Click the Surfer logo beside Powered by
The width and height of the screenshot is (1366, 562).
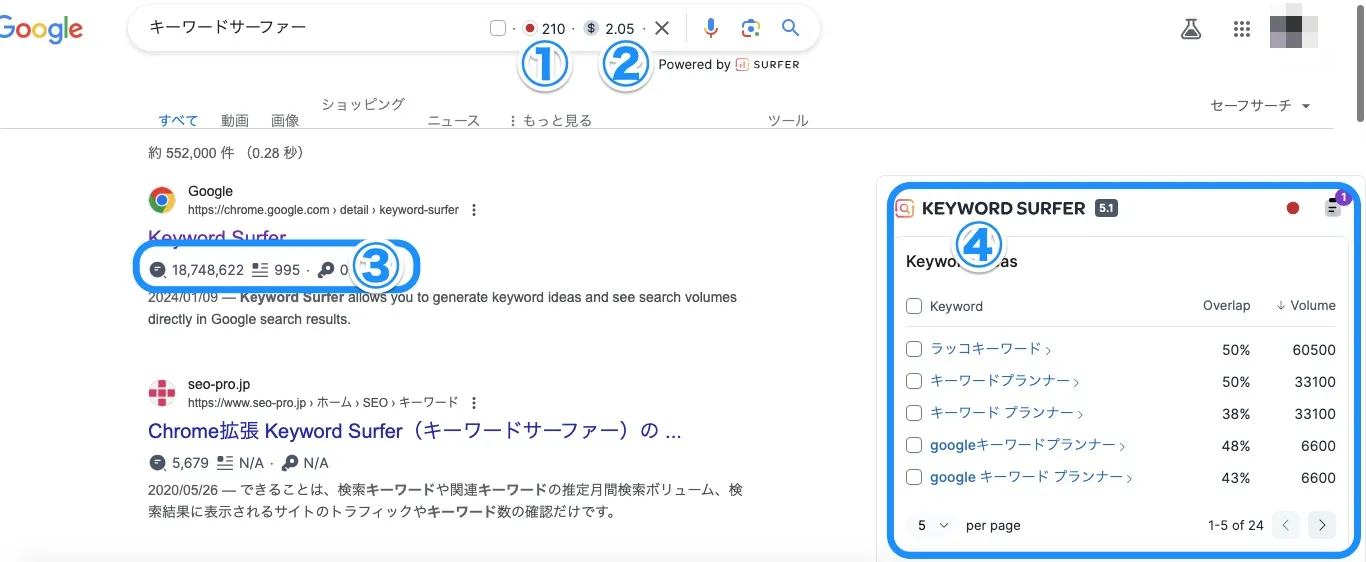(767, 64)
